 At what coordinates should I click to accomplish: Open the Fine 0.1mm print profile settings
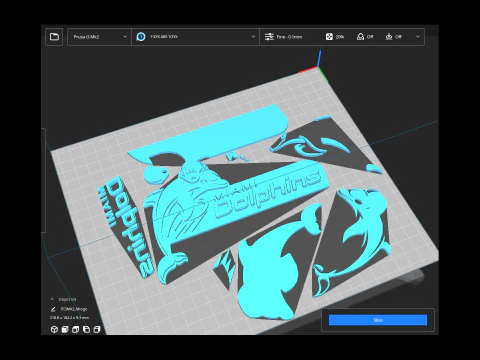342,37
